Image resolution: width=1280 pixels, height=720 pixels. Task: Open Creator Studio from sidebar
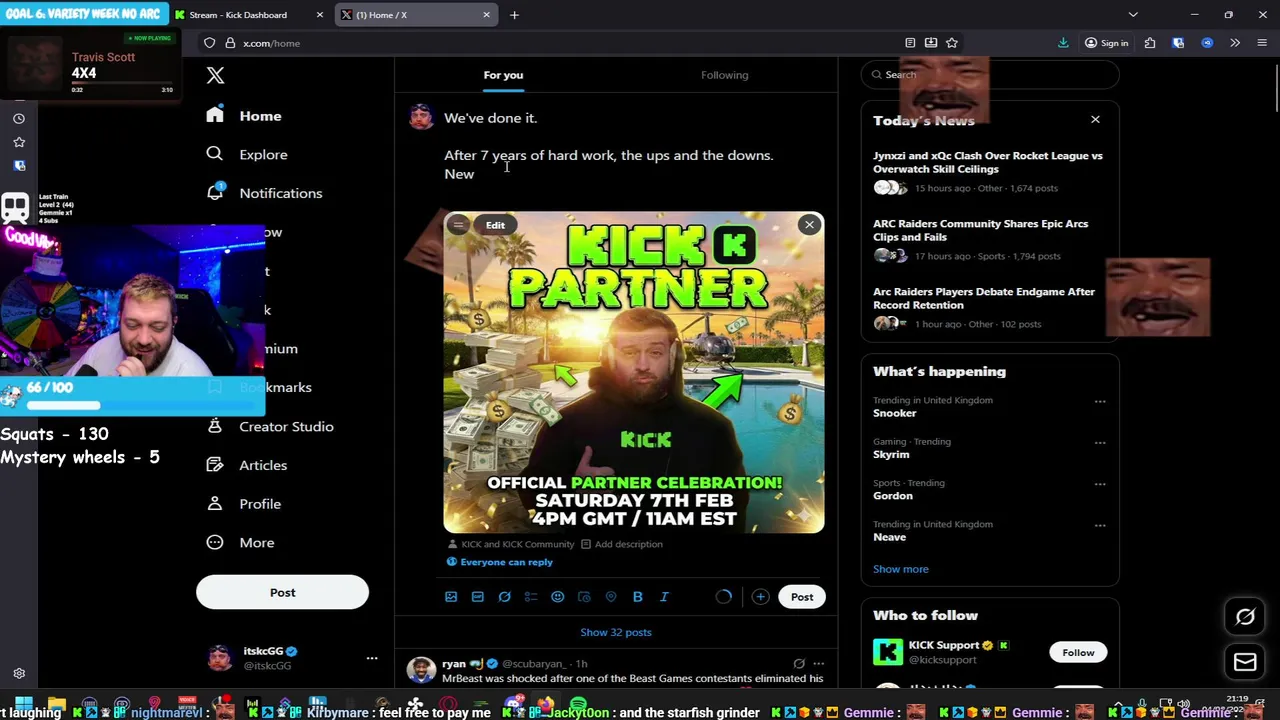coord(270,426)
